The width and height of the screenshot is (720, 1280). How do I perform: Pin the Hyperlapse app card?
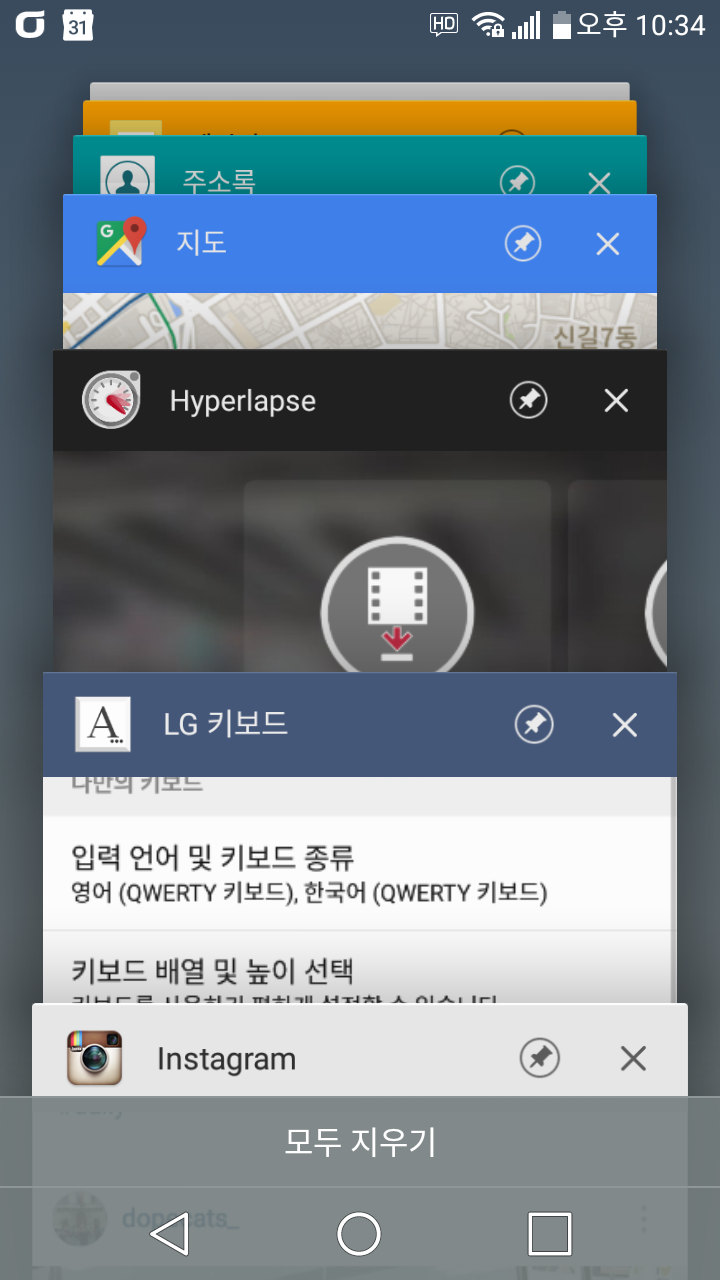pos(528,401)
